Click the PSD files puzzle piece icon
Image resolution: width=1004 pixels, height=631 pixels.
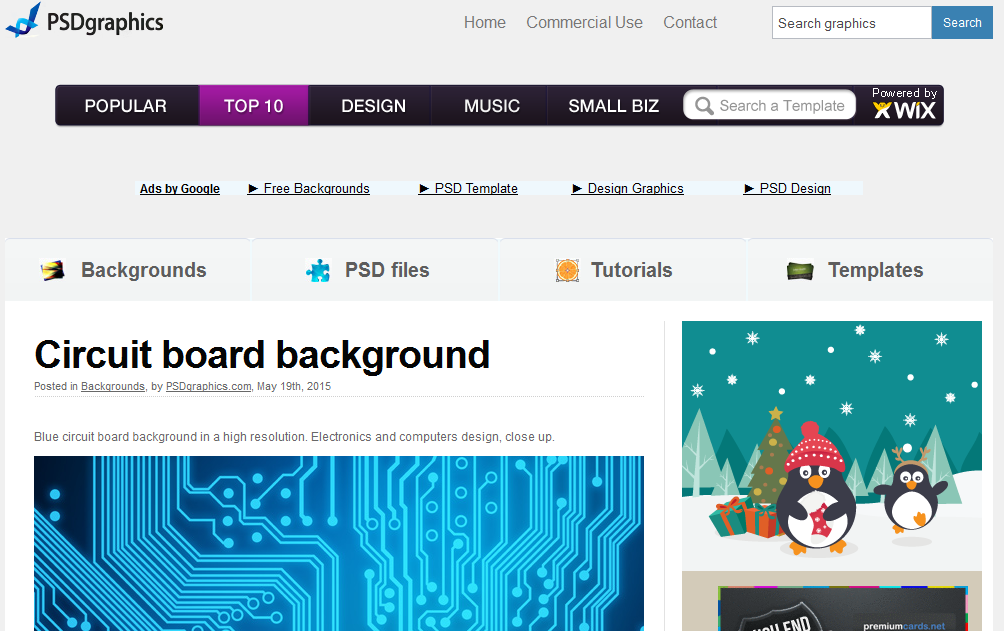318,270
